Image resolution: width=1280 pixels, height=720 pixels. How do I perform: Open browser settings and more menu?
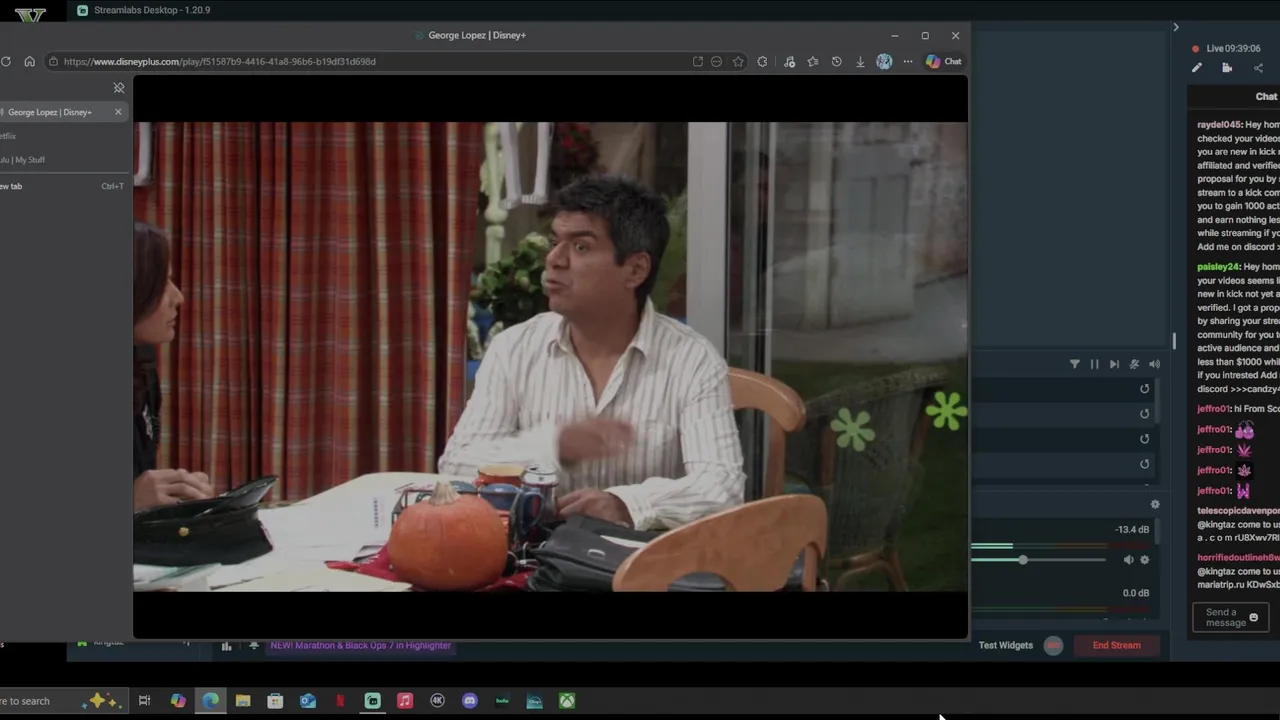[x=908, y=62]
